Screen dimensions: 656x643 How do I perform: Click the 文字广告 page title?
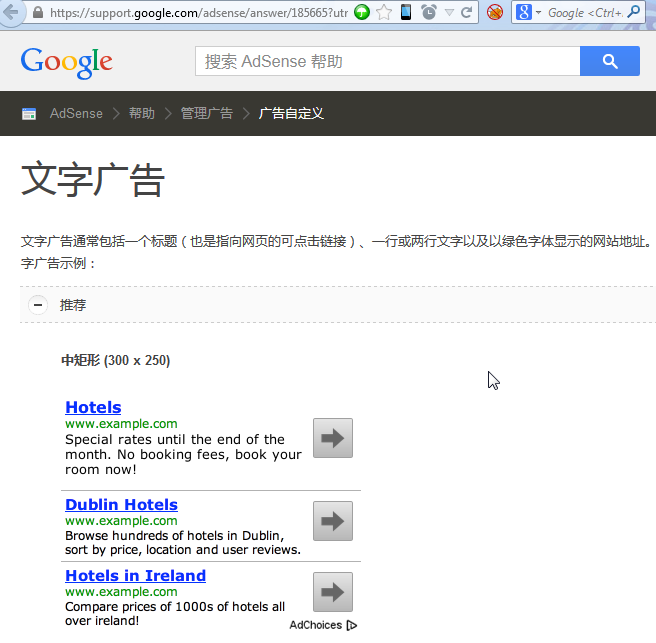pyautogui.click(x=92, y=180)
